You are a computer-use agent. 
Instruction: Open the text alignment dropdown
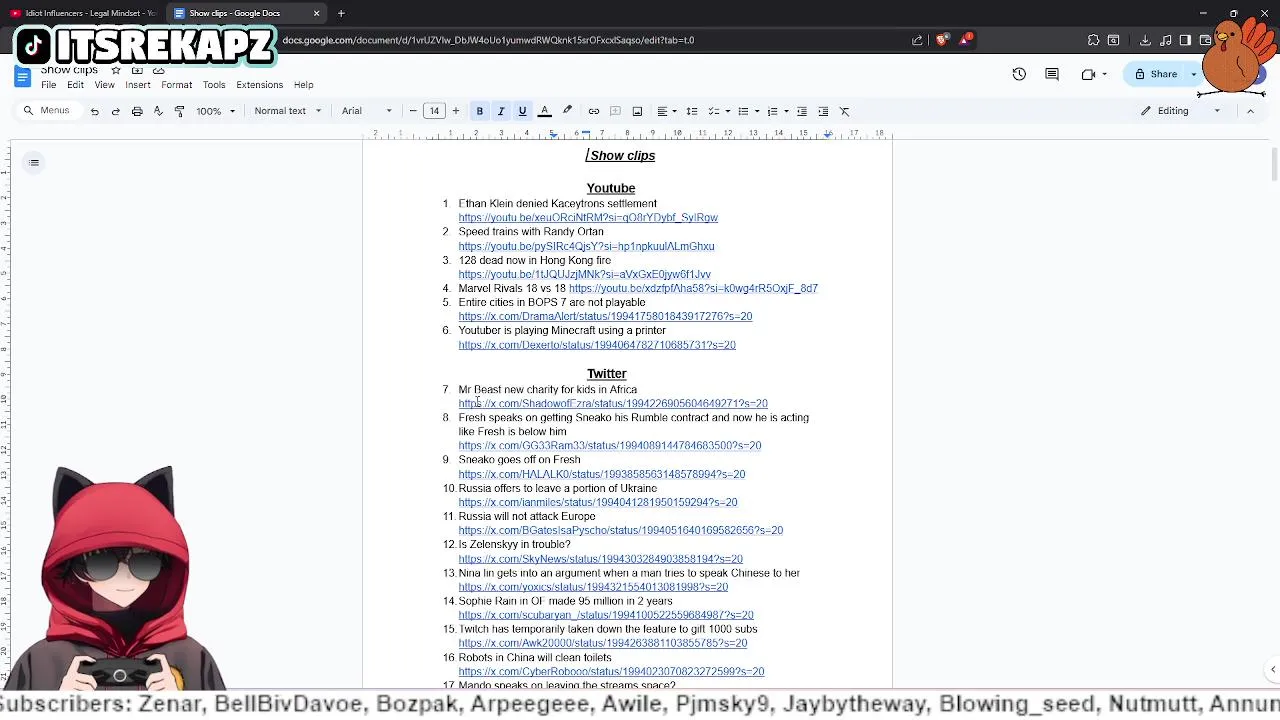(x=666, y=111)
